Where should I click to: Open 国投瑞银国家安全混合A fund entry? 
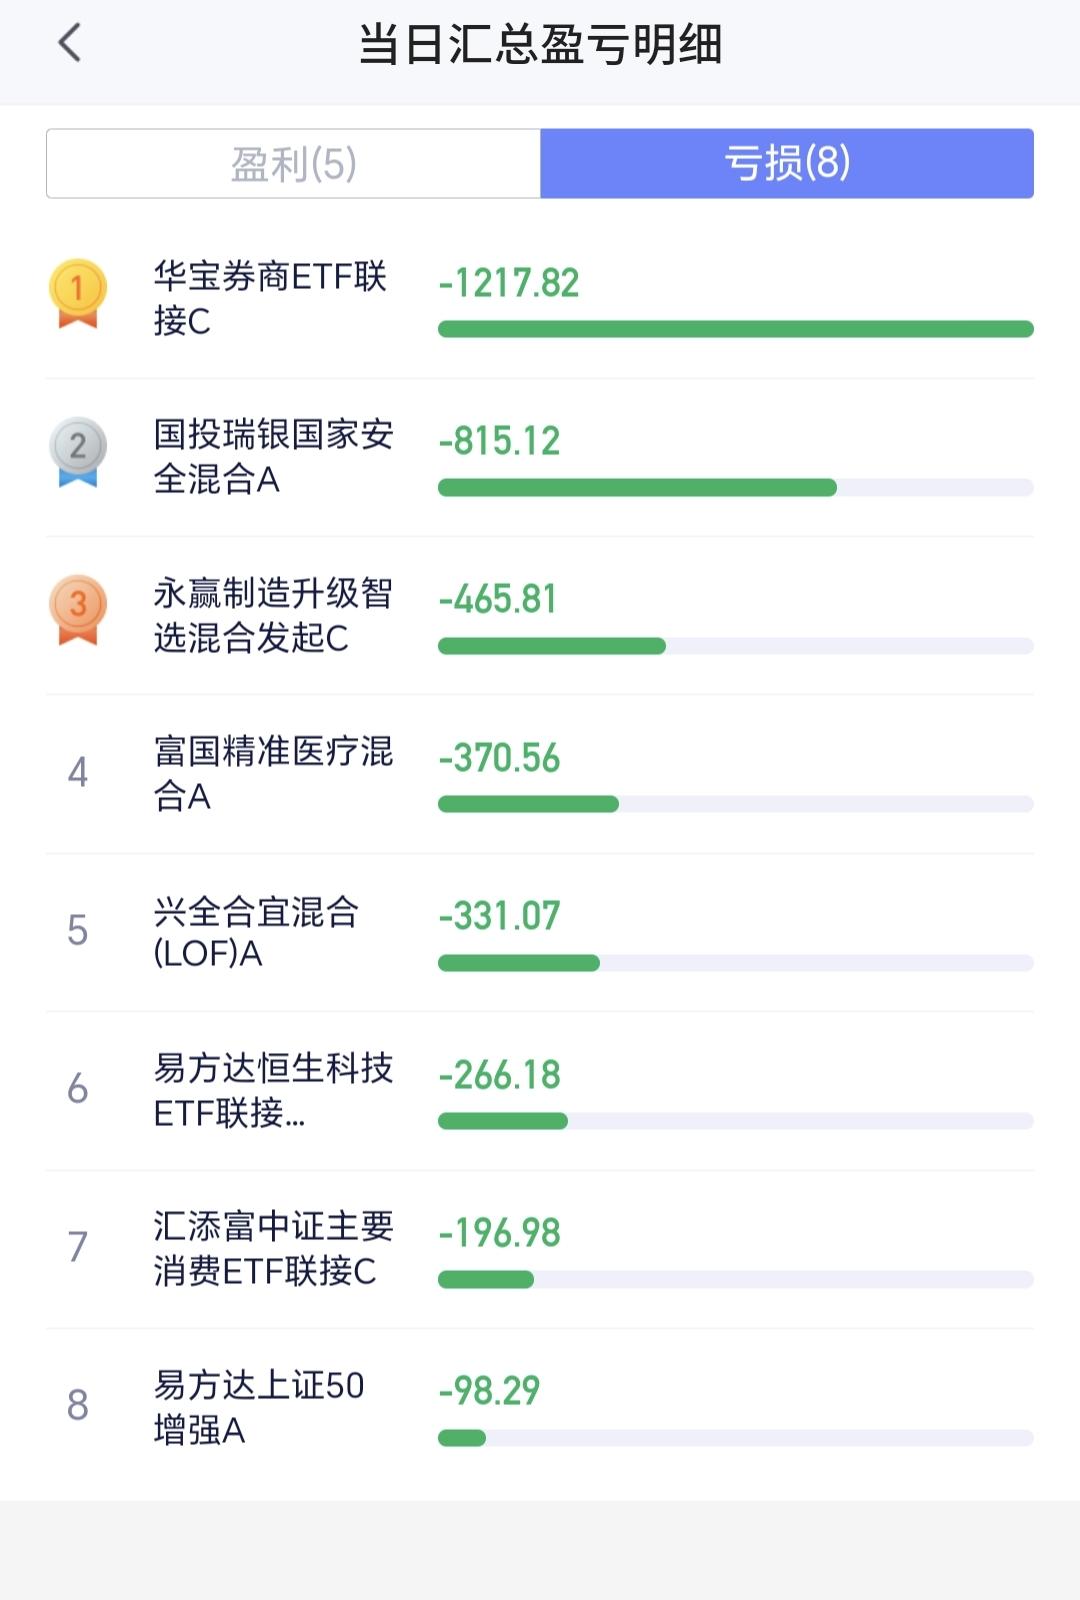click(x=540, y=458)
